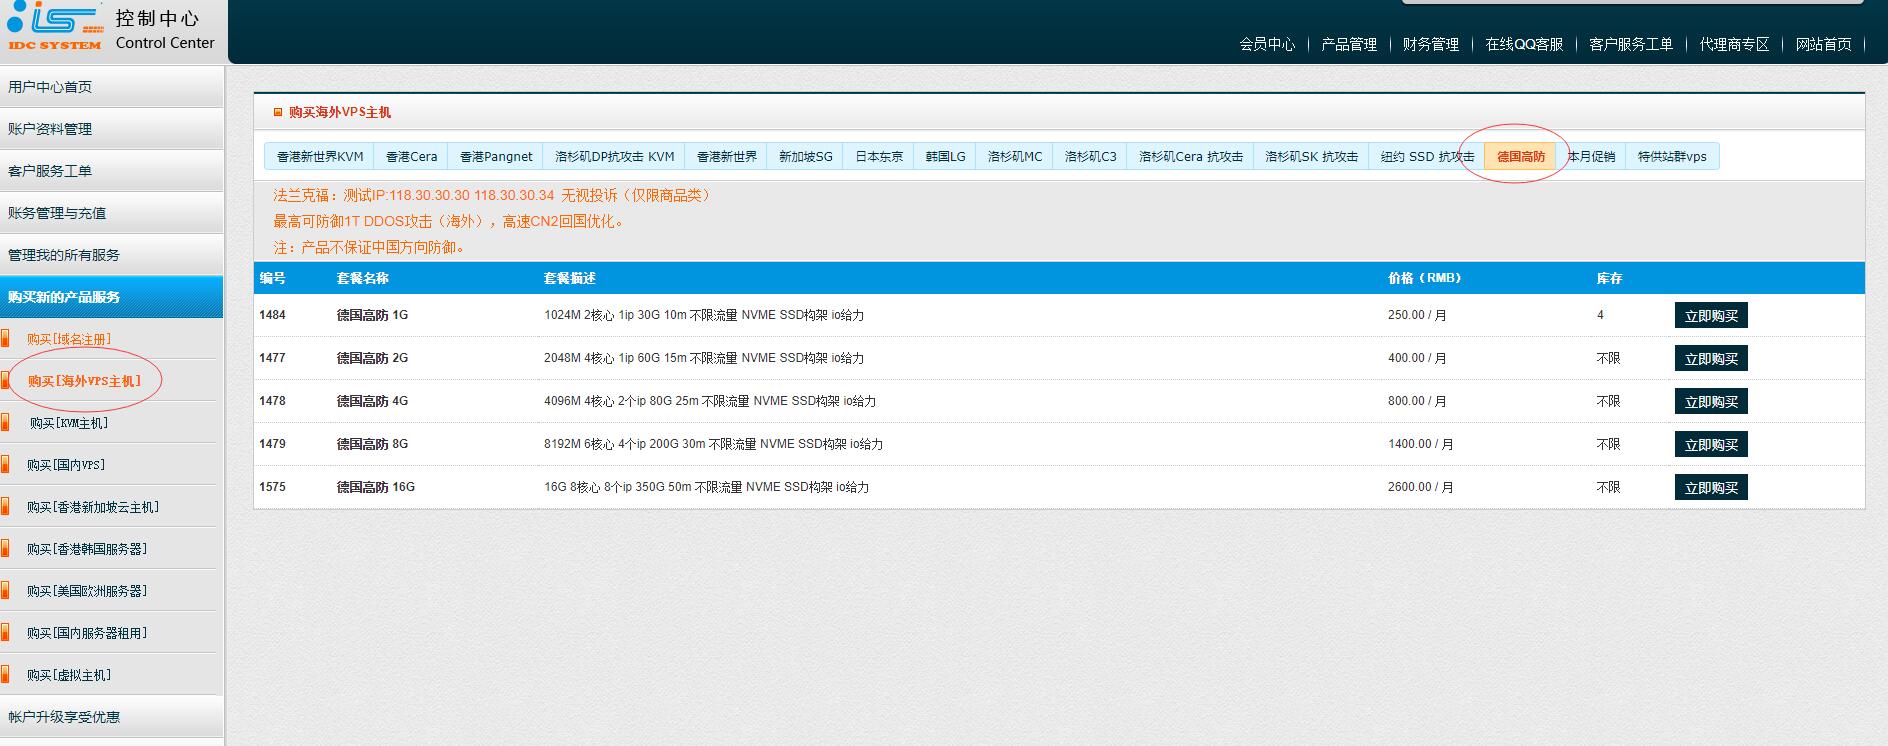The width and height of the screenshot is (1888, 746).
Task: Click description of 德国高防 8G package
Action: 713,444
